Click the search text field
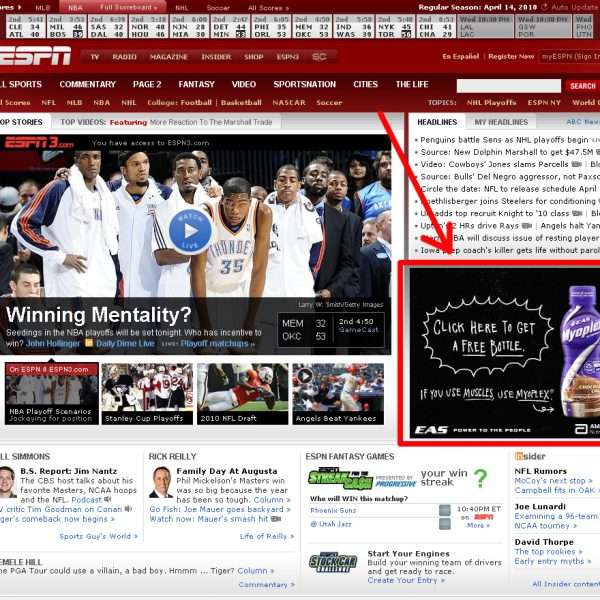Viewport: 600px width, 600px height. point(509,86)
